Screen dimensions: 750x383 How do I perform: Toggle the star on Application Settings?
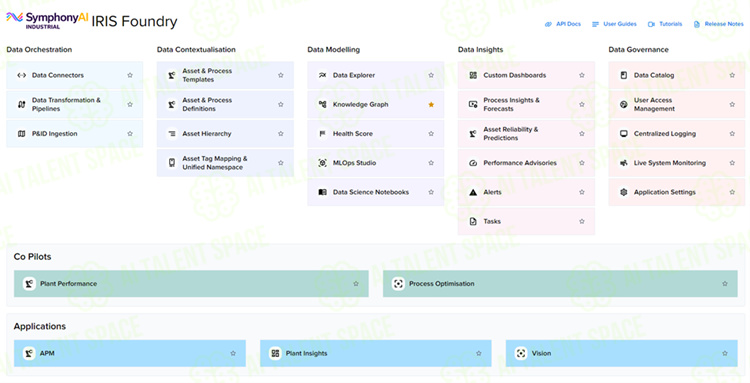732,192
